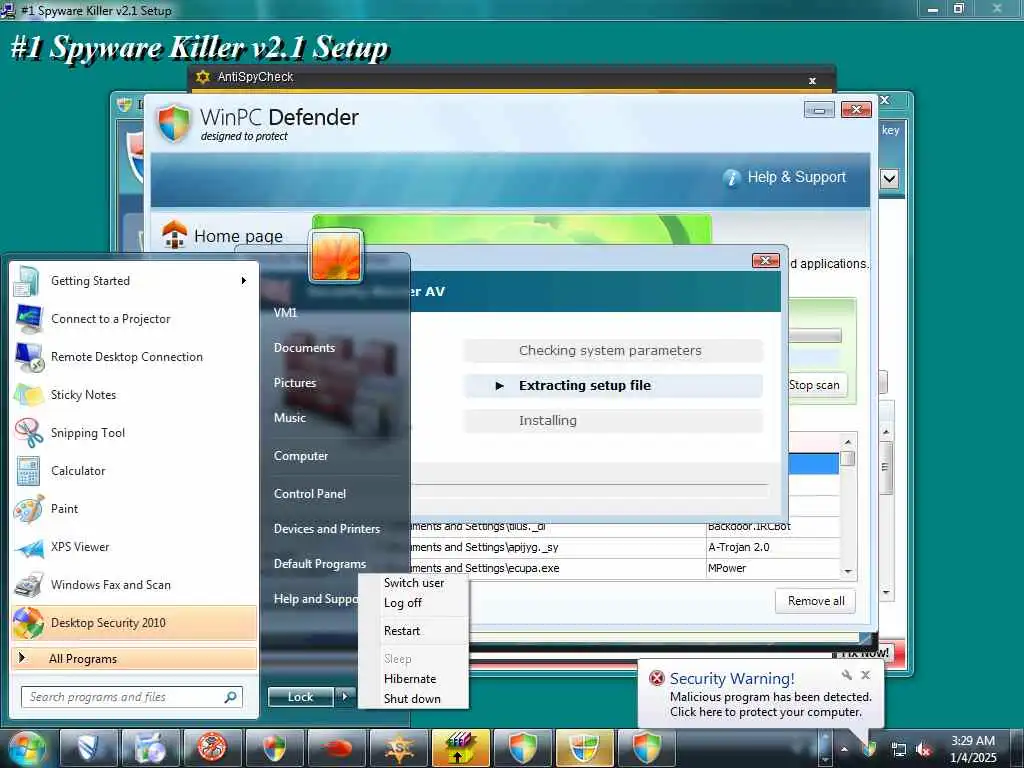Click the Desktop Security 2010 icon
The width and height of the screenshot is (1024, 768).
[x=29, y=623]
